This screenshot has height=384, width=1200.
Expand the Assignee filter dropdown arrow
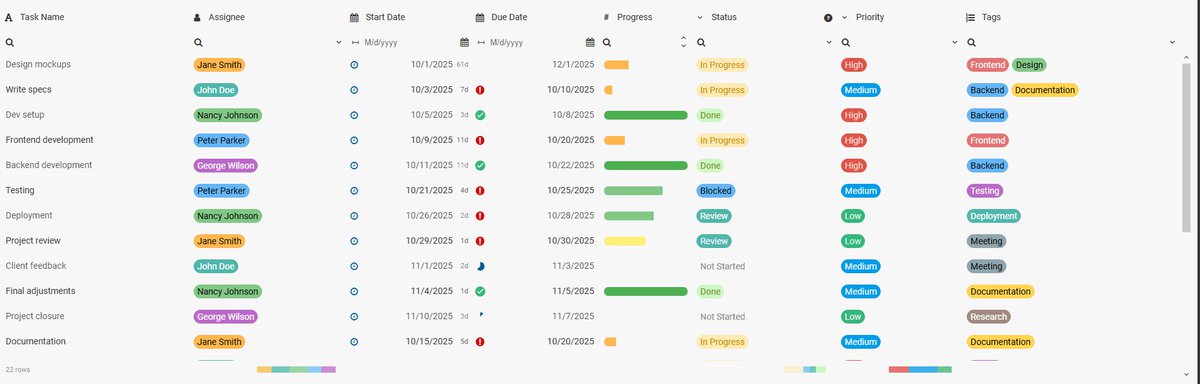tap(340, 43)
